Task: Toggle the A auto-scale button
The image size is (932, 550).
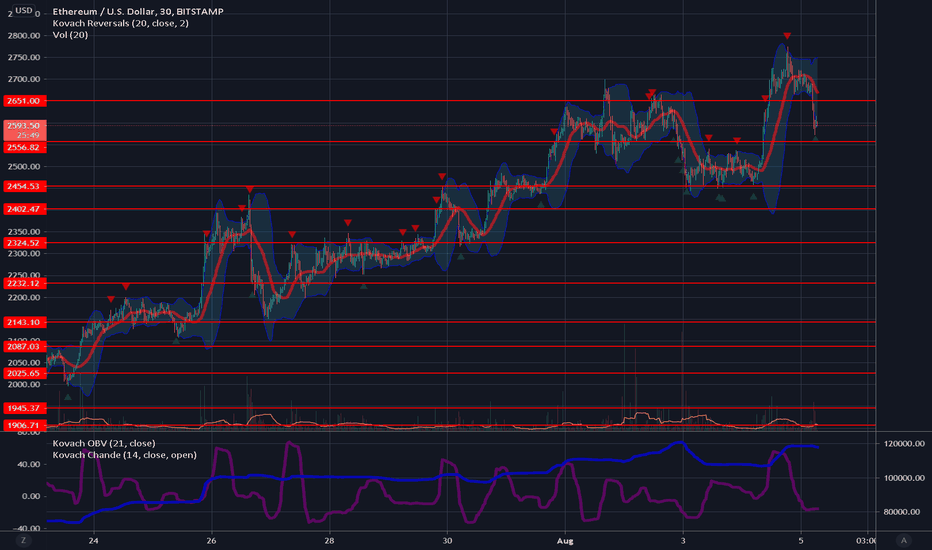Action: (x=903, y=540)
